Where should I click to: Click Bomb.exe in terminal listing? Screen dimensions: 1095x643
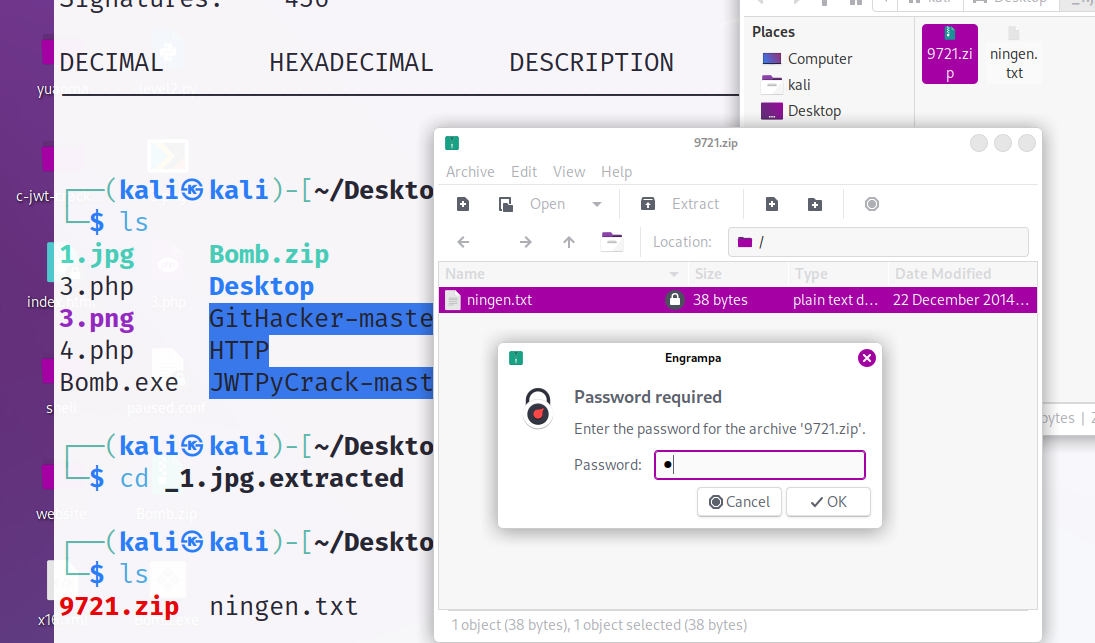click(x=119, y=383)
